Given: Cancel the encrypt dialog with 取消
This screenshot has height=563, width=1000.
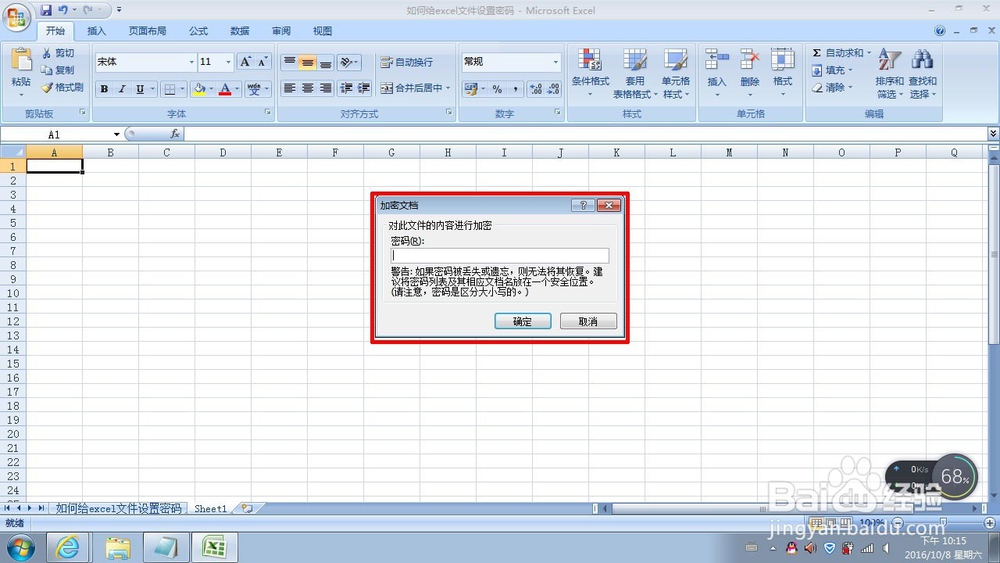Looking at the screenshot, I should tap(588, 321).
